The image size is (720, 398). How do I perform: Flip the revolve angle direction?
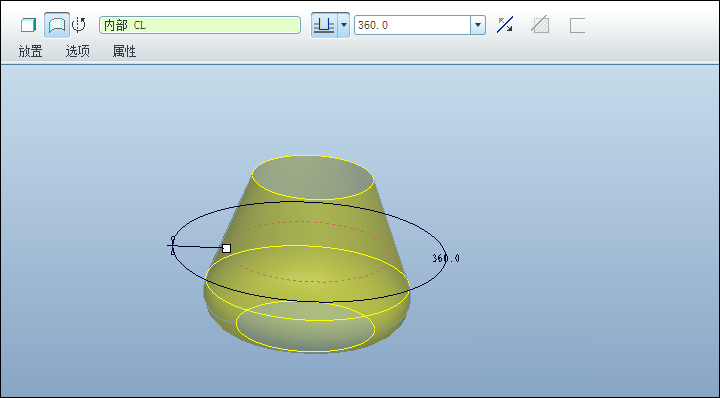point(505,25)
